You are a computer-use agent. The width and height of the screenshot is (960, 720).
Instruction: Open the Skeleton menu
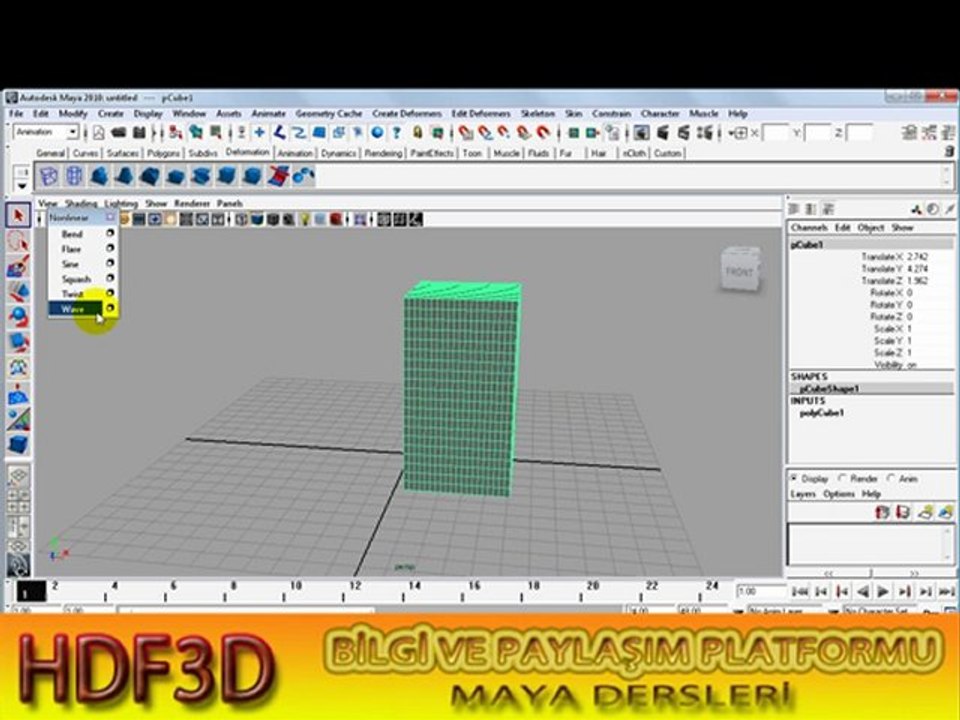tap(538, 114)
